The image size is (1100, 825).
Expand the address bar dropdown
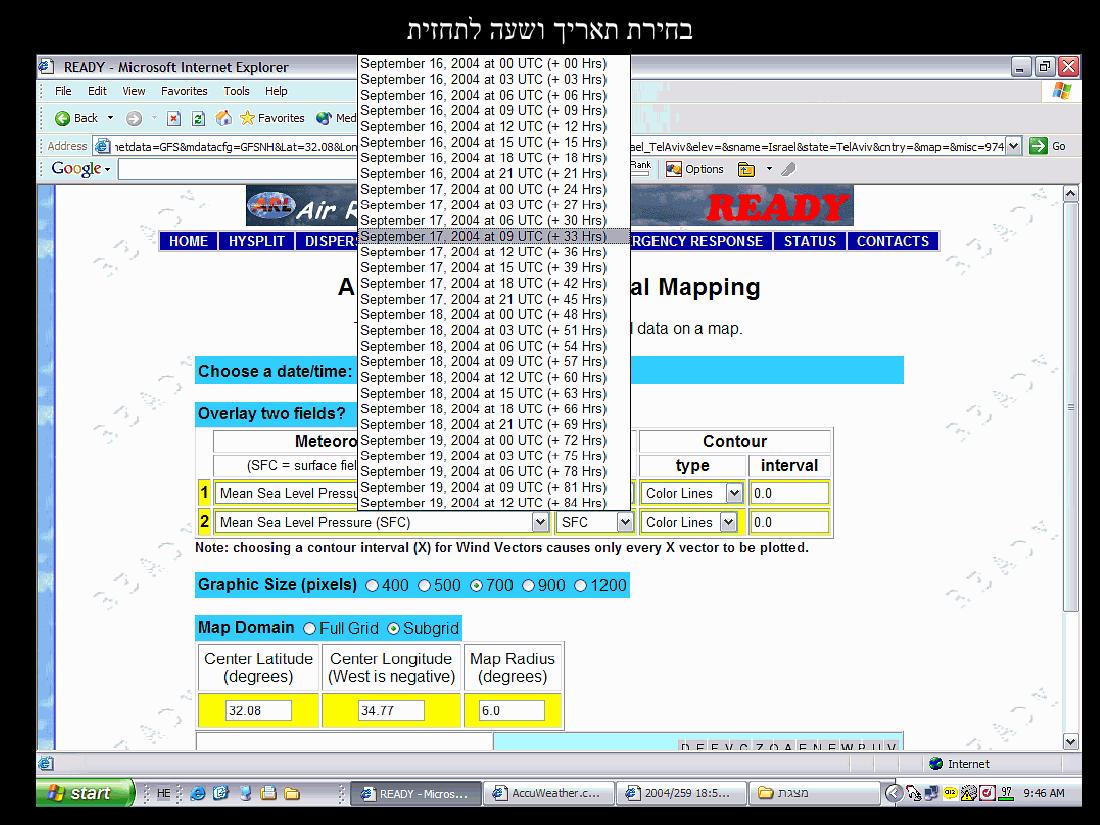[1013, 146]
